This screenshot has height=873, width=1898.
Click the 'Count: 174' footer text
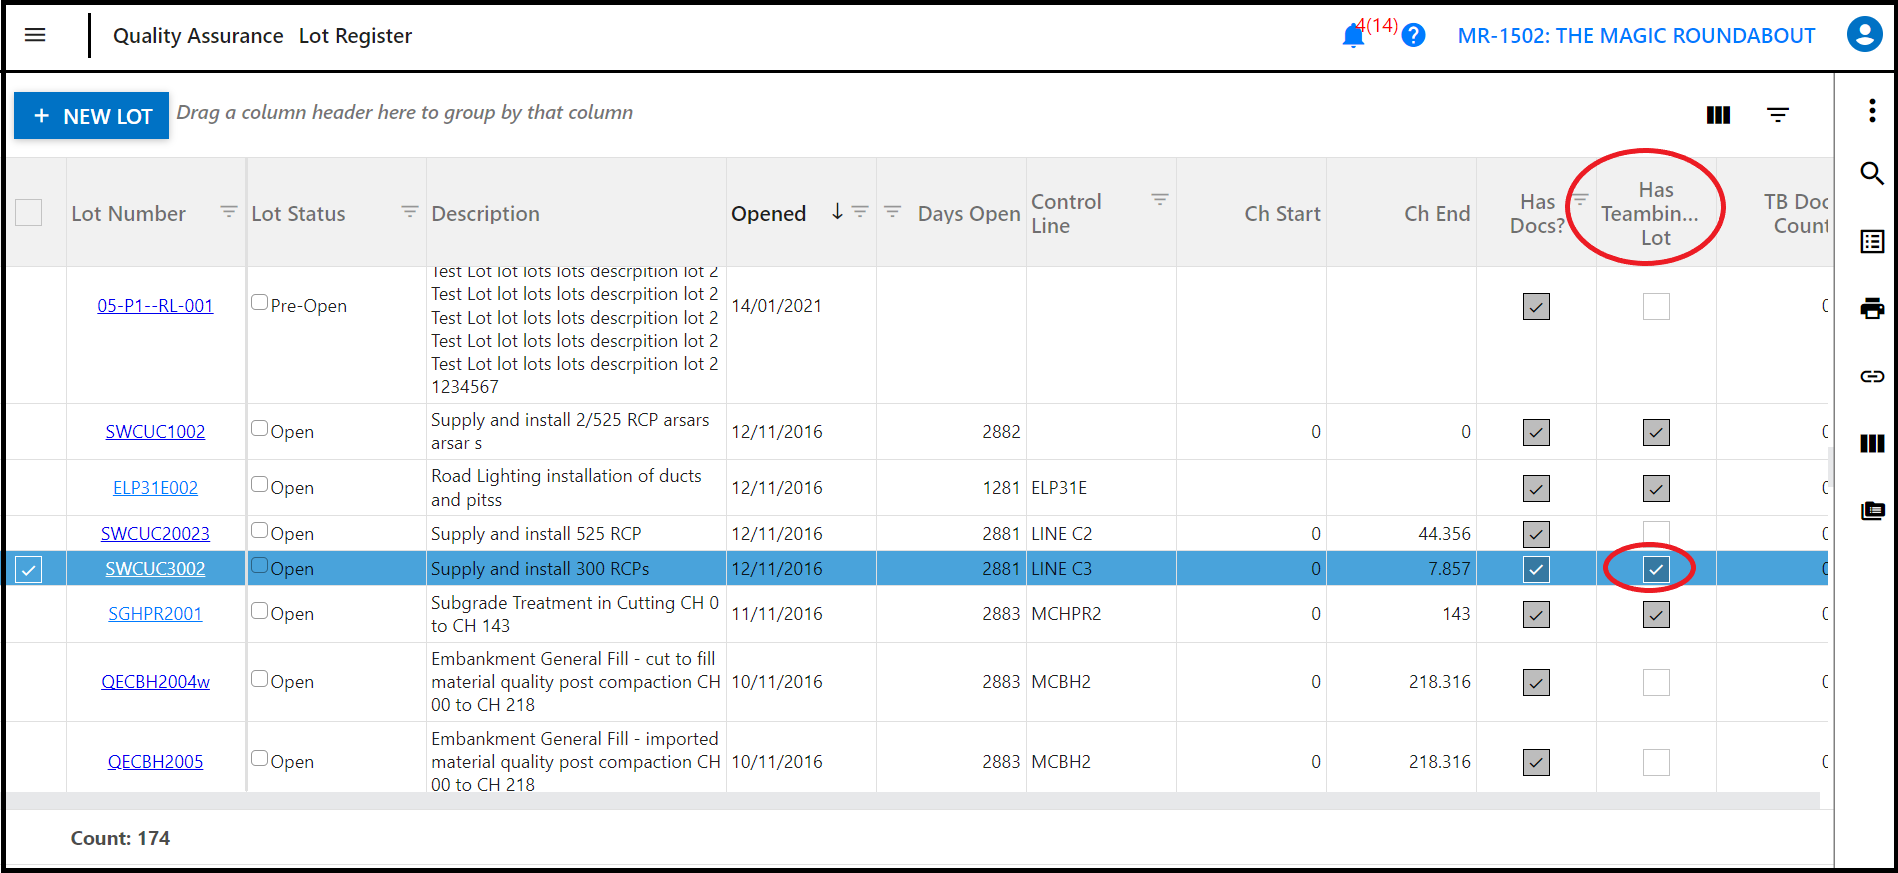(x=120, y=838)
